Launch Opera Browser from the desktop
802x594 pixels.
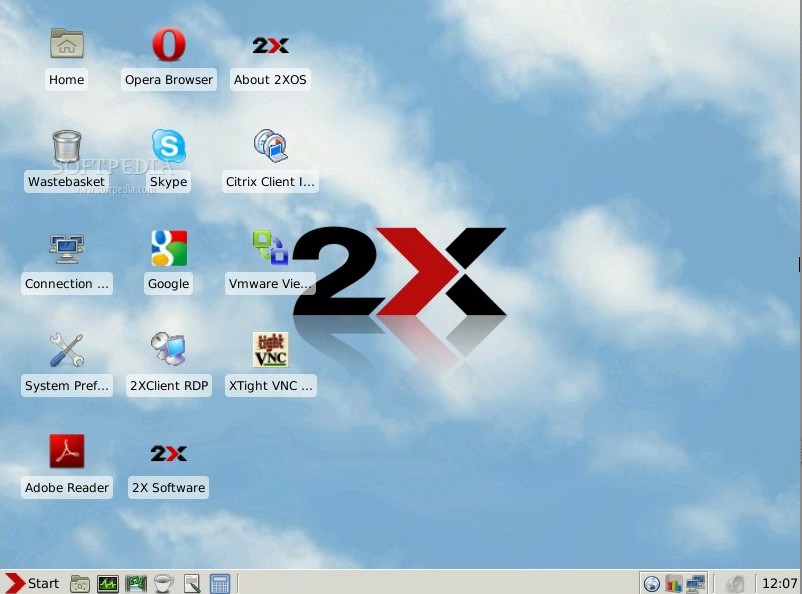169,45
